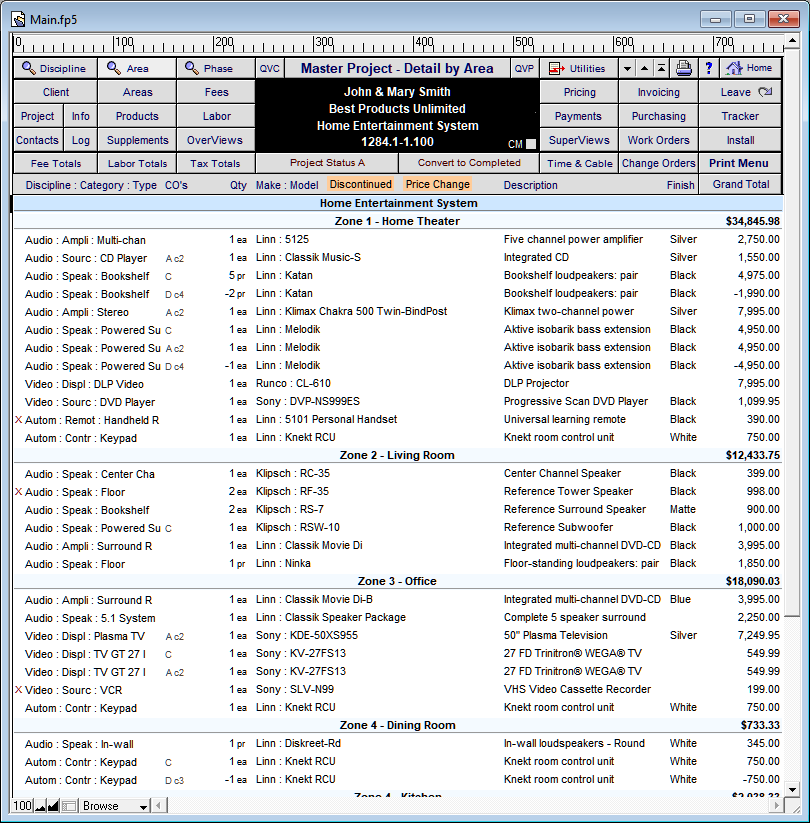Open the Contacts section
810x823 pixels.
click(38, 140)
